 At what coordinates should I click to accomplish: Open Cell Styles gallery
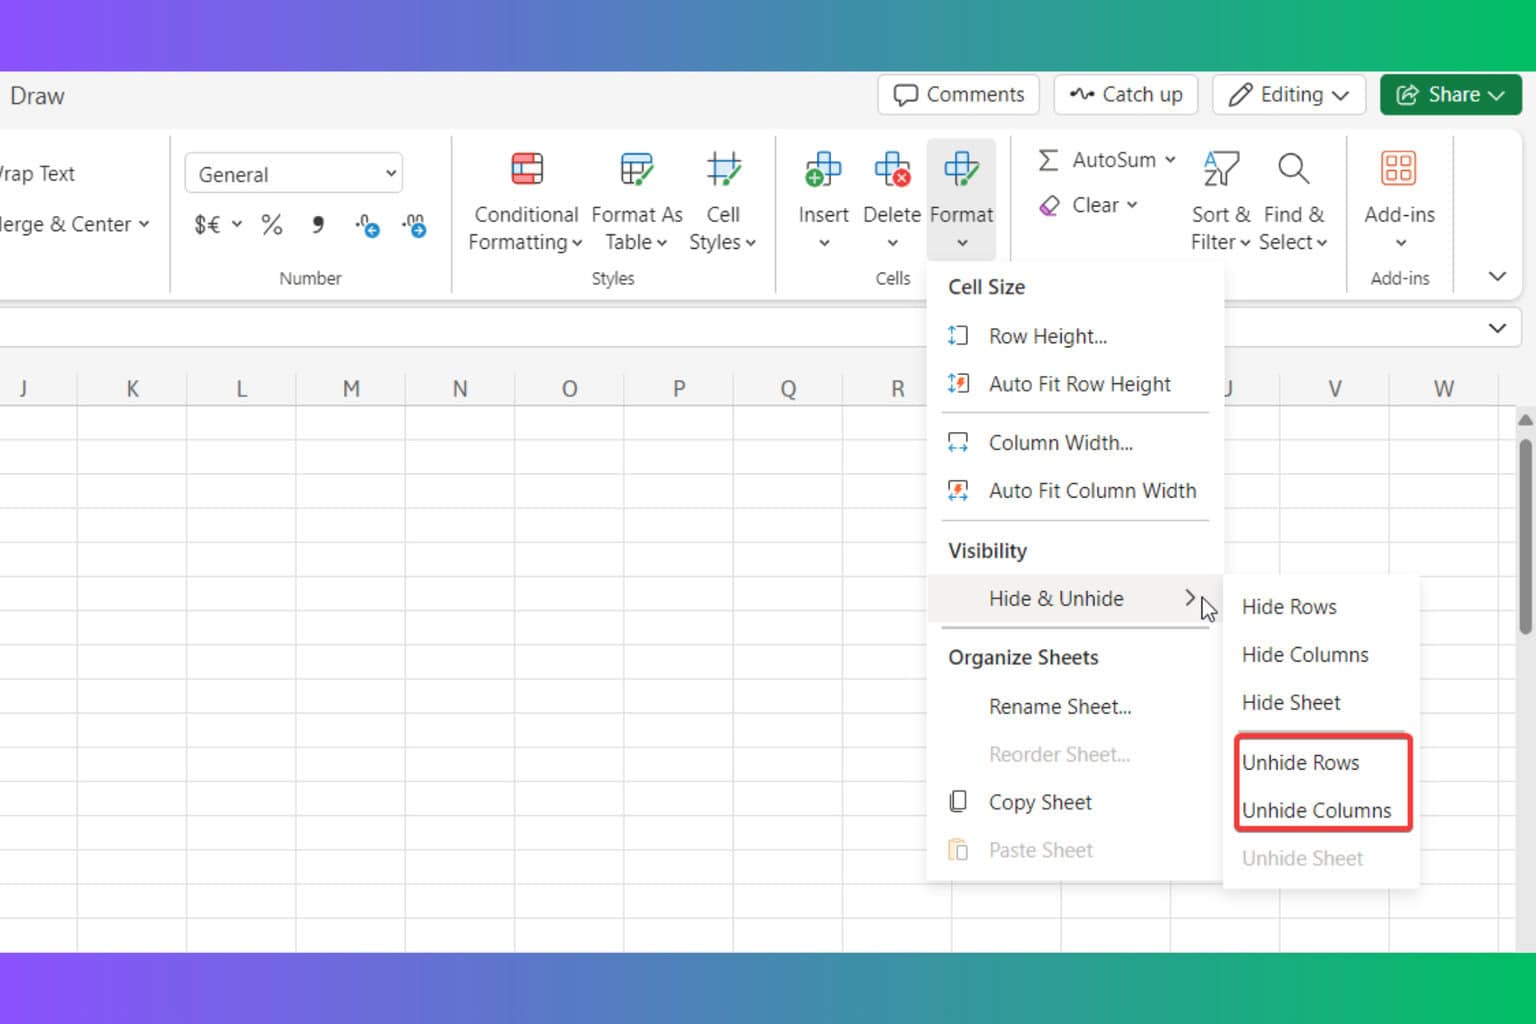pos(722,170)
